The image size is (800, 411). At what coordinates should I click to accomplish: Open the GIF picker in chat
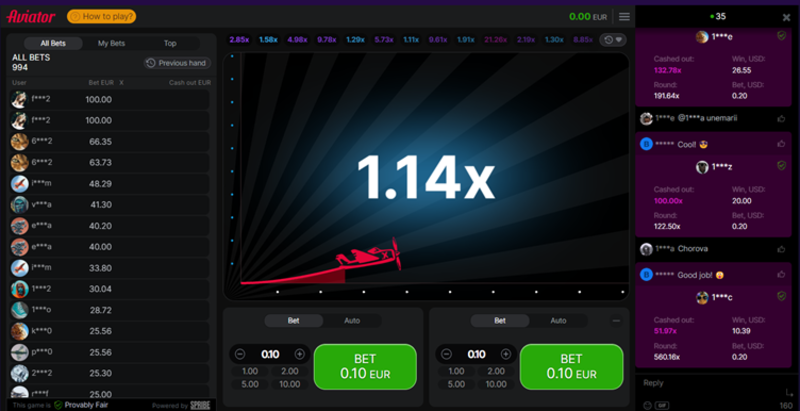661,404
